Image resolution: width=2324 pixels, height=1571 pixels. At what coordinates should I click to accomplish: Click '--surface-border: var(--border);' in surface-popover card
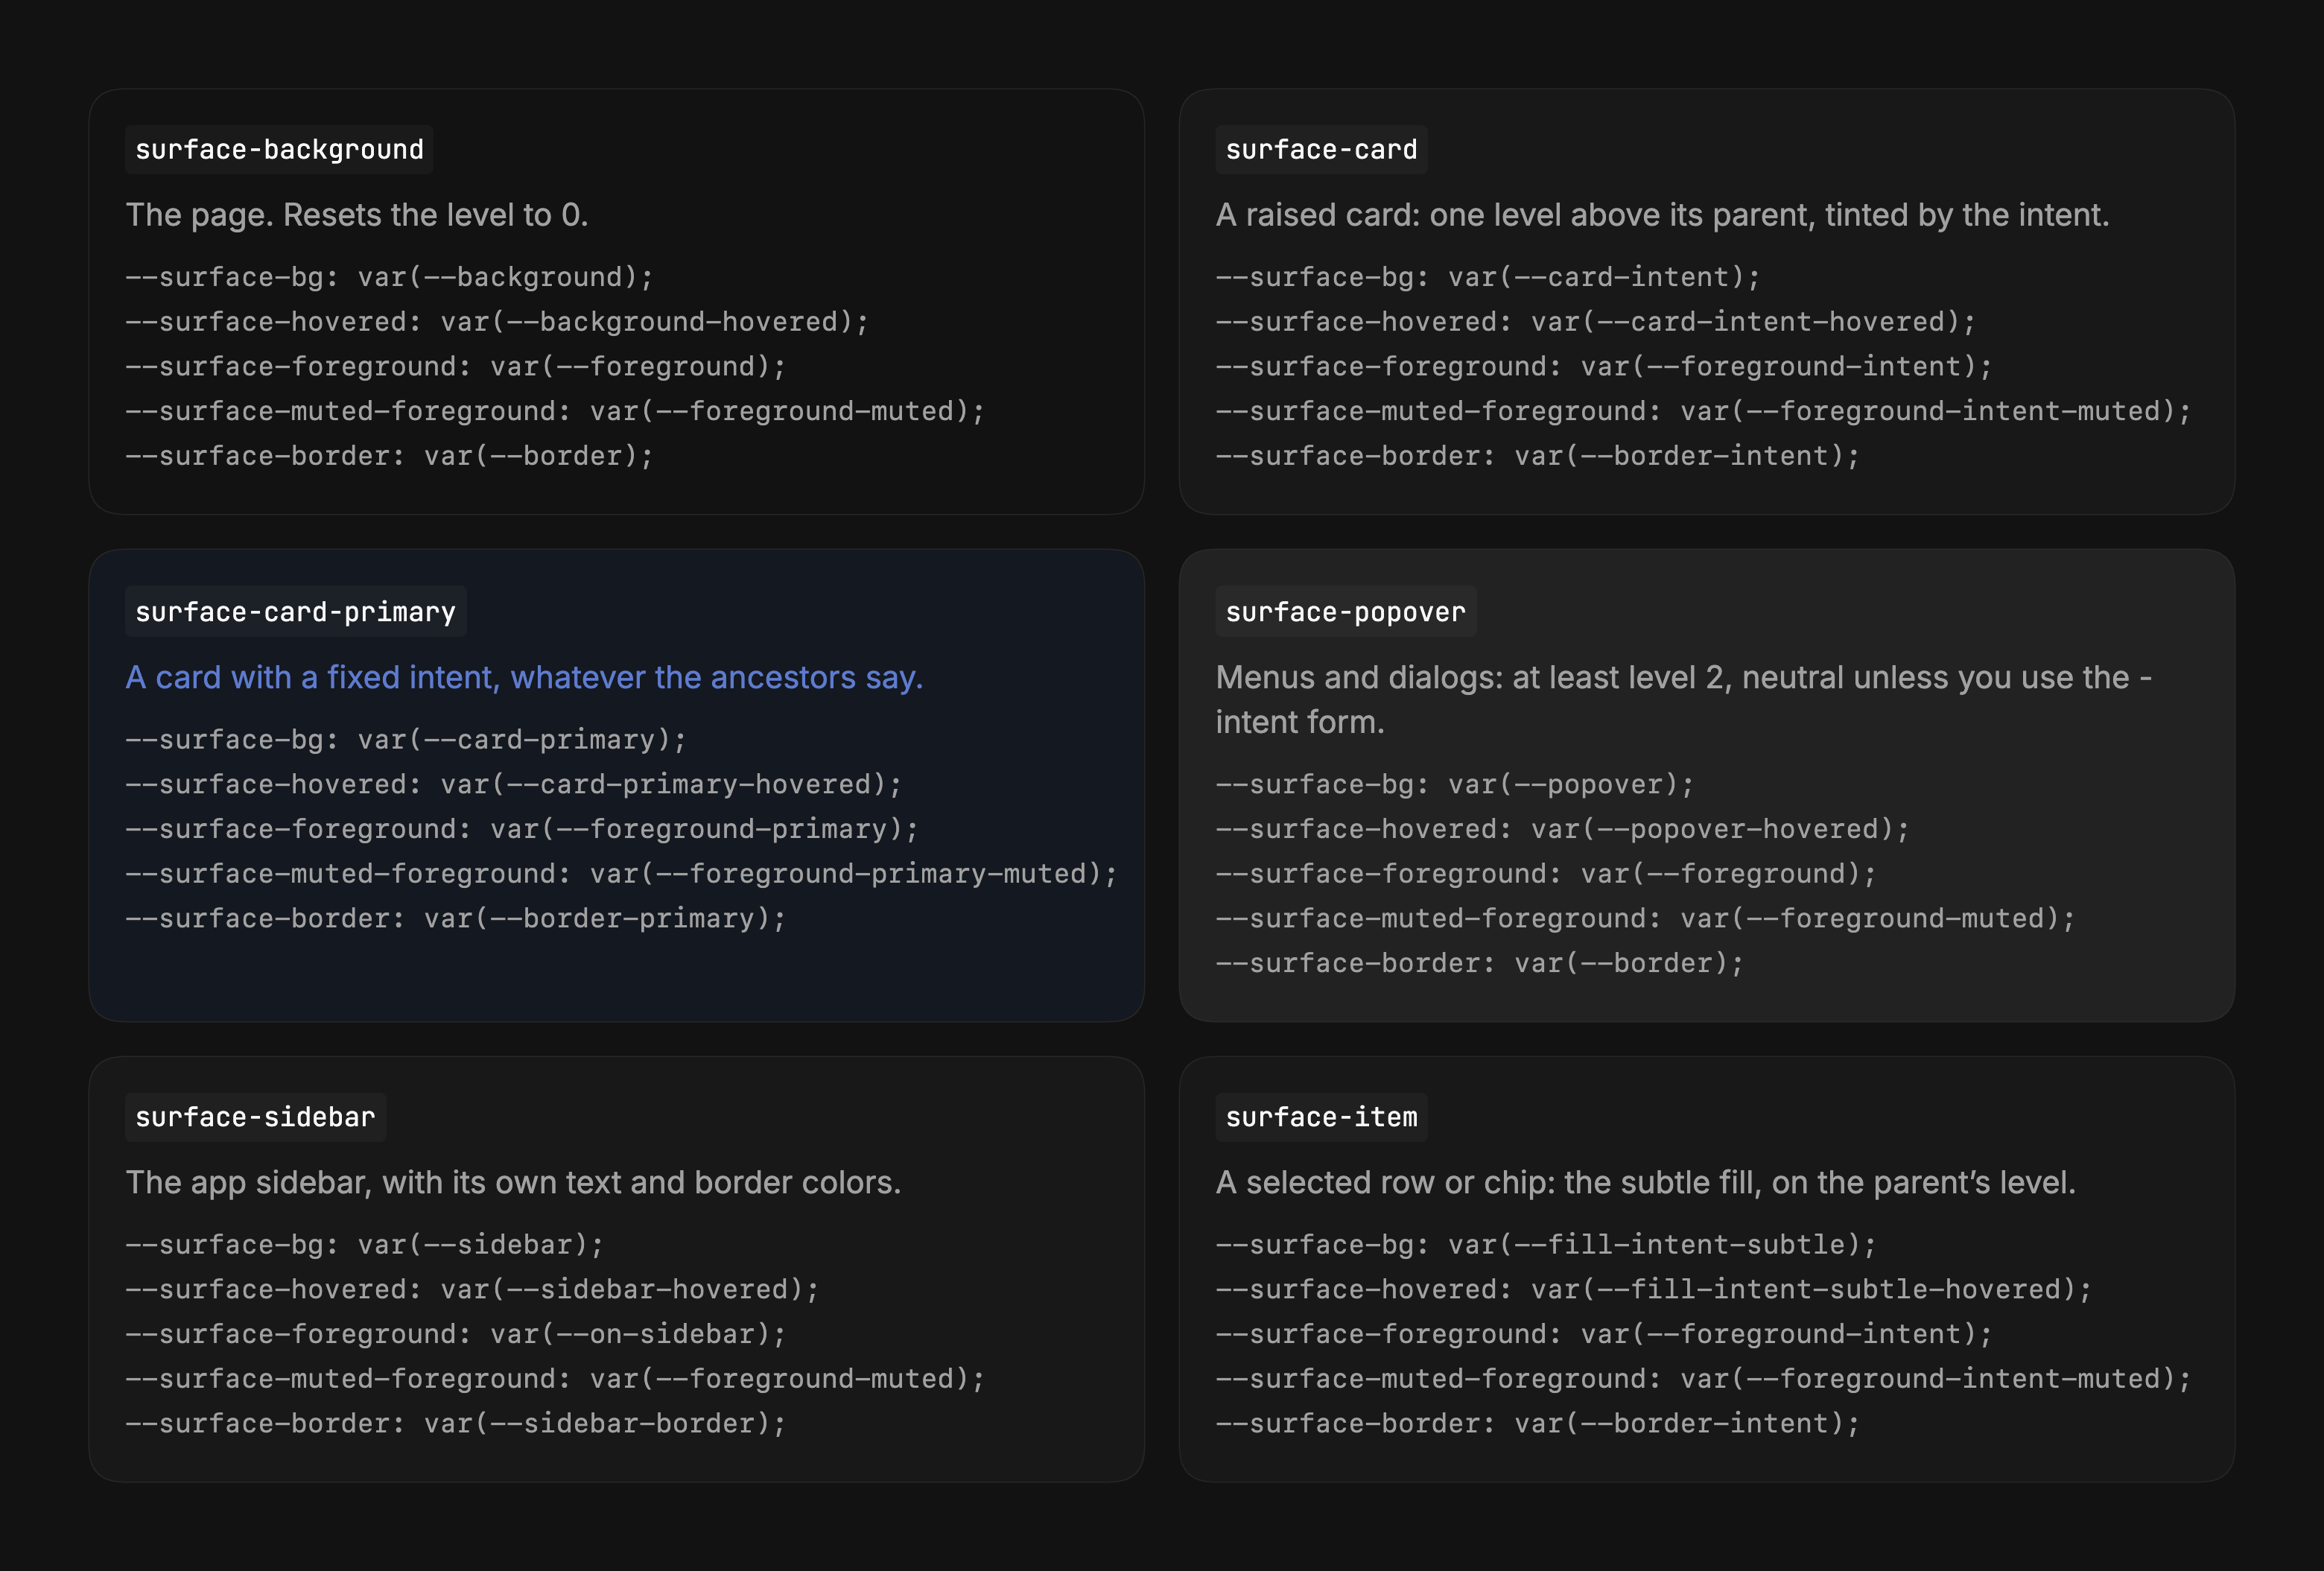coord(1480,964)
